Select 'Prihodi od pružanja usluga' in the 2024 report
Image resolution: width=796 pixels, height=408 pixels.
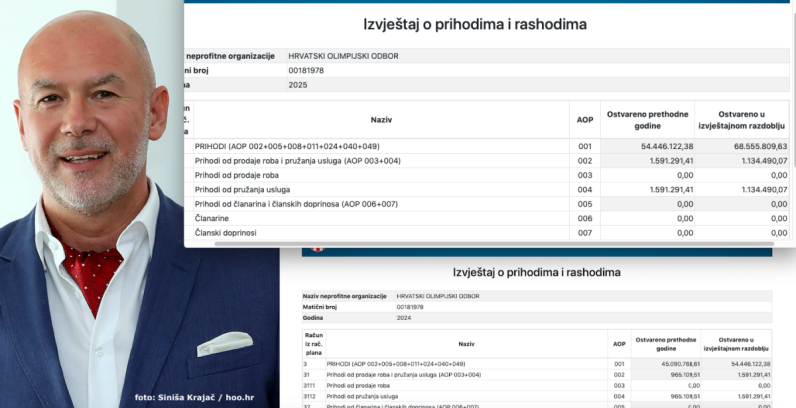[362, 396]
